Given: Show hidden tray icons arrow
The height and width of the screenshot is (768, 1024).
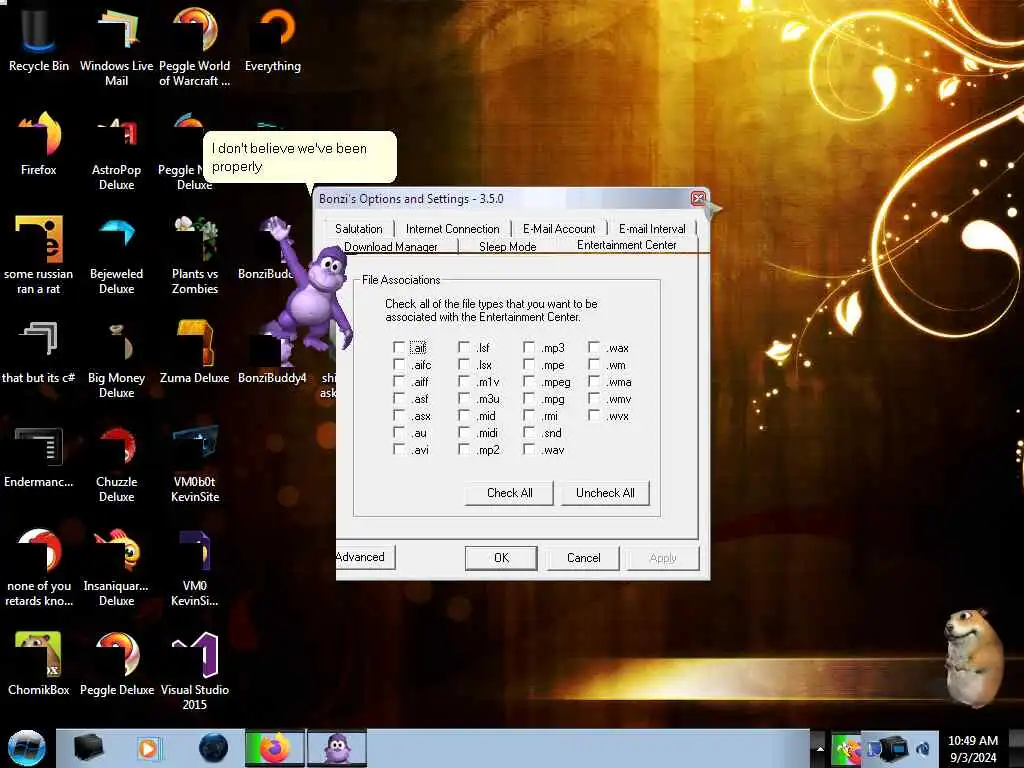Looking at the screenshot, I should [x=820, y=748].
